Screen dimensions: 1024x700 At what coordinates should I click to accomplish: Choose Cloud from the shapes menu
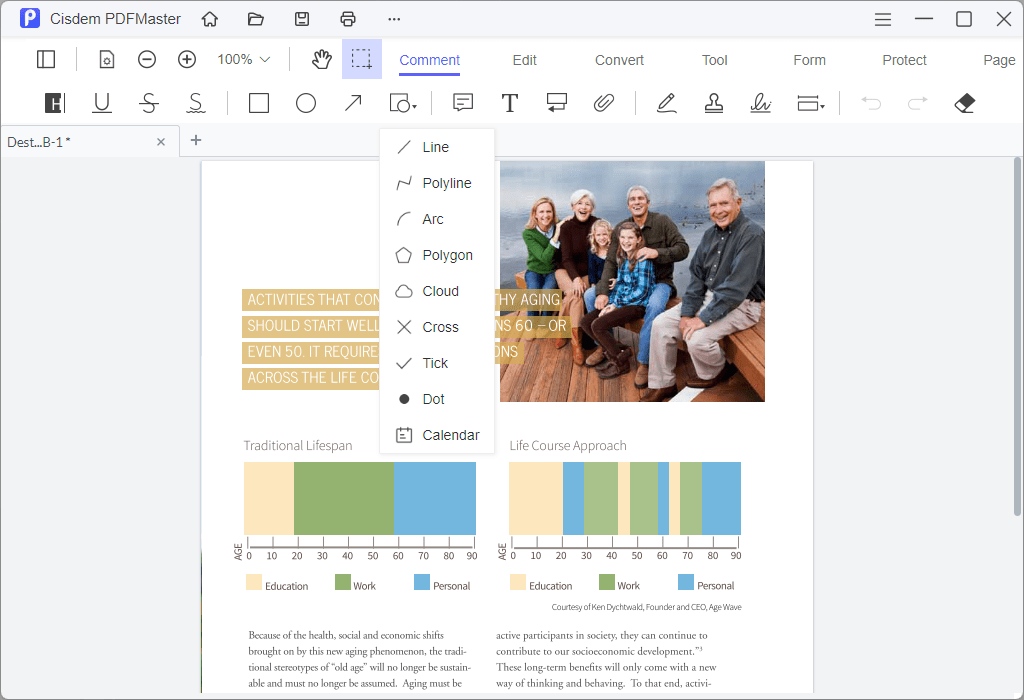coord(437,291)
